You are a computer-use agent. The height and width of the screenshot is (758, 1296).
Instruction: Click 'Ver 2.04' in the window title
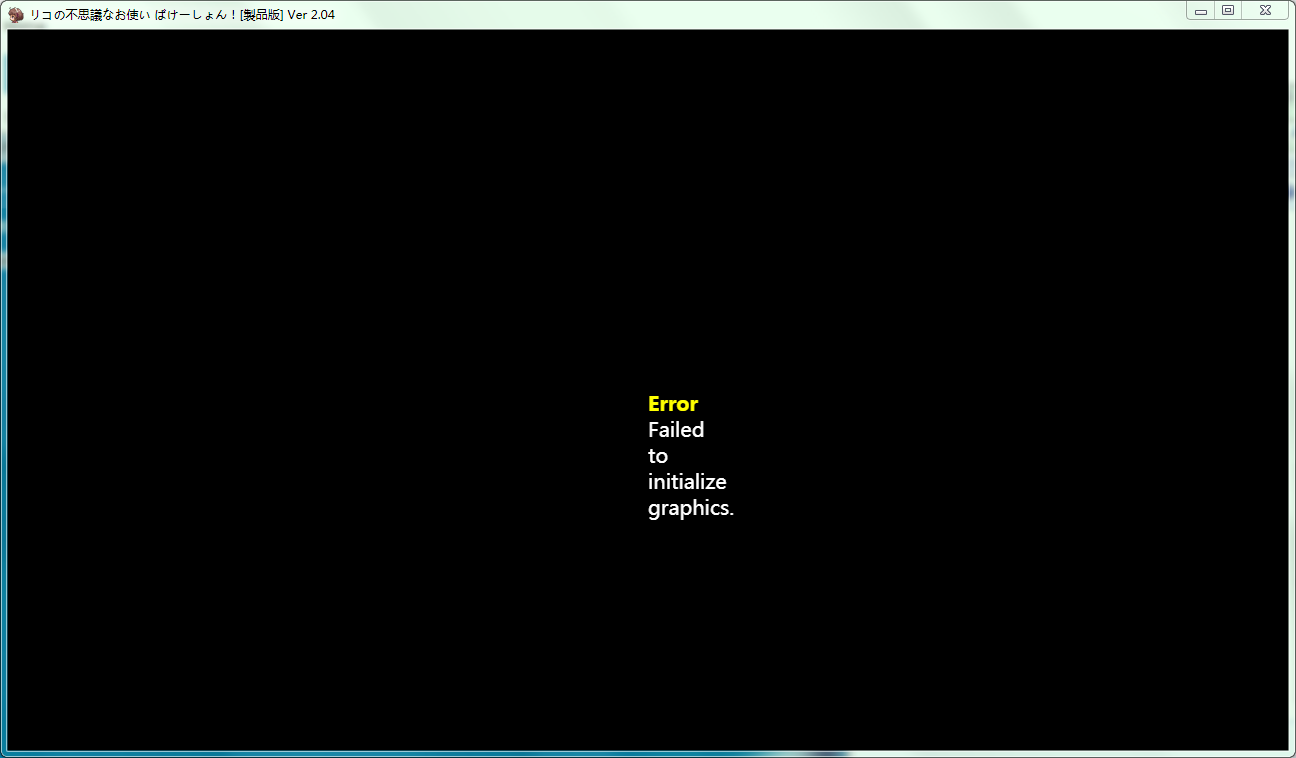311,15
